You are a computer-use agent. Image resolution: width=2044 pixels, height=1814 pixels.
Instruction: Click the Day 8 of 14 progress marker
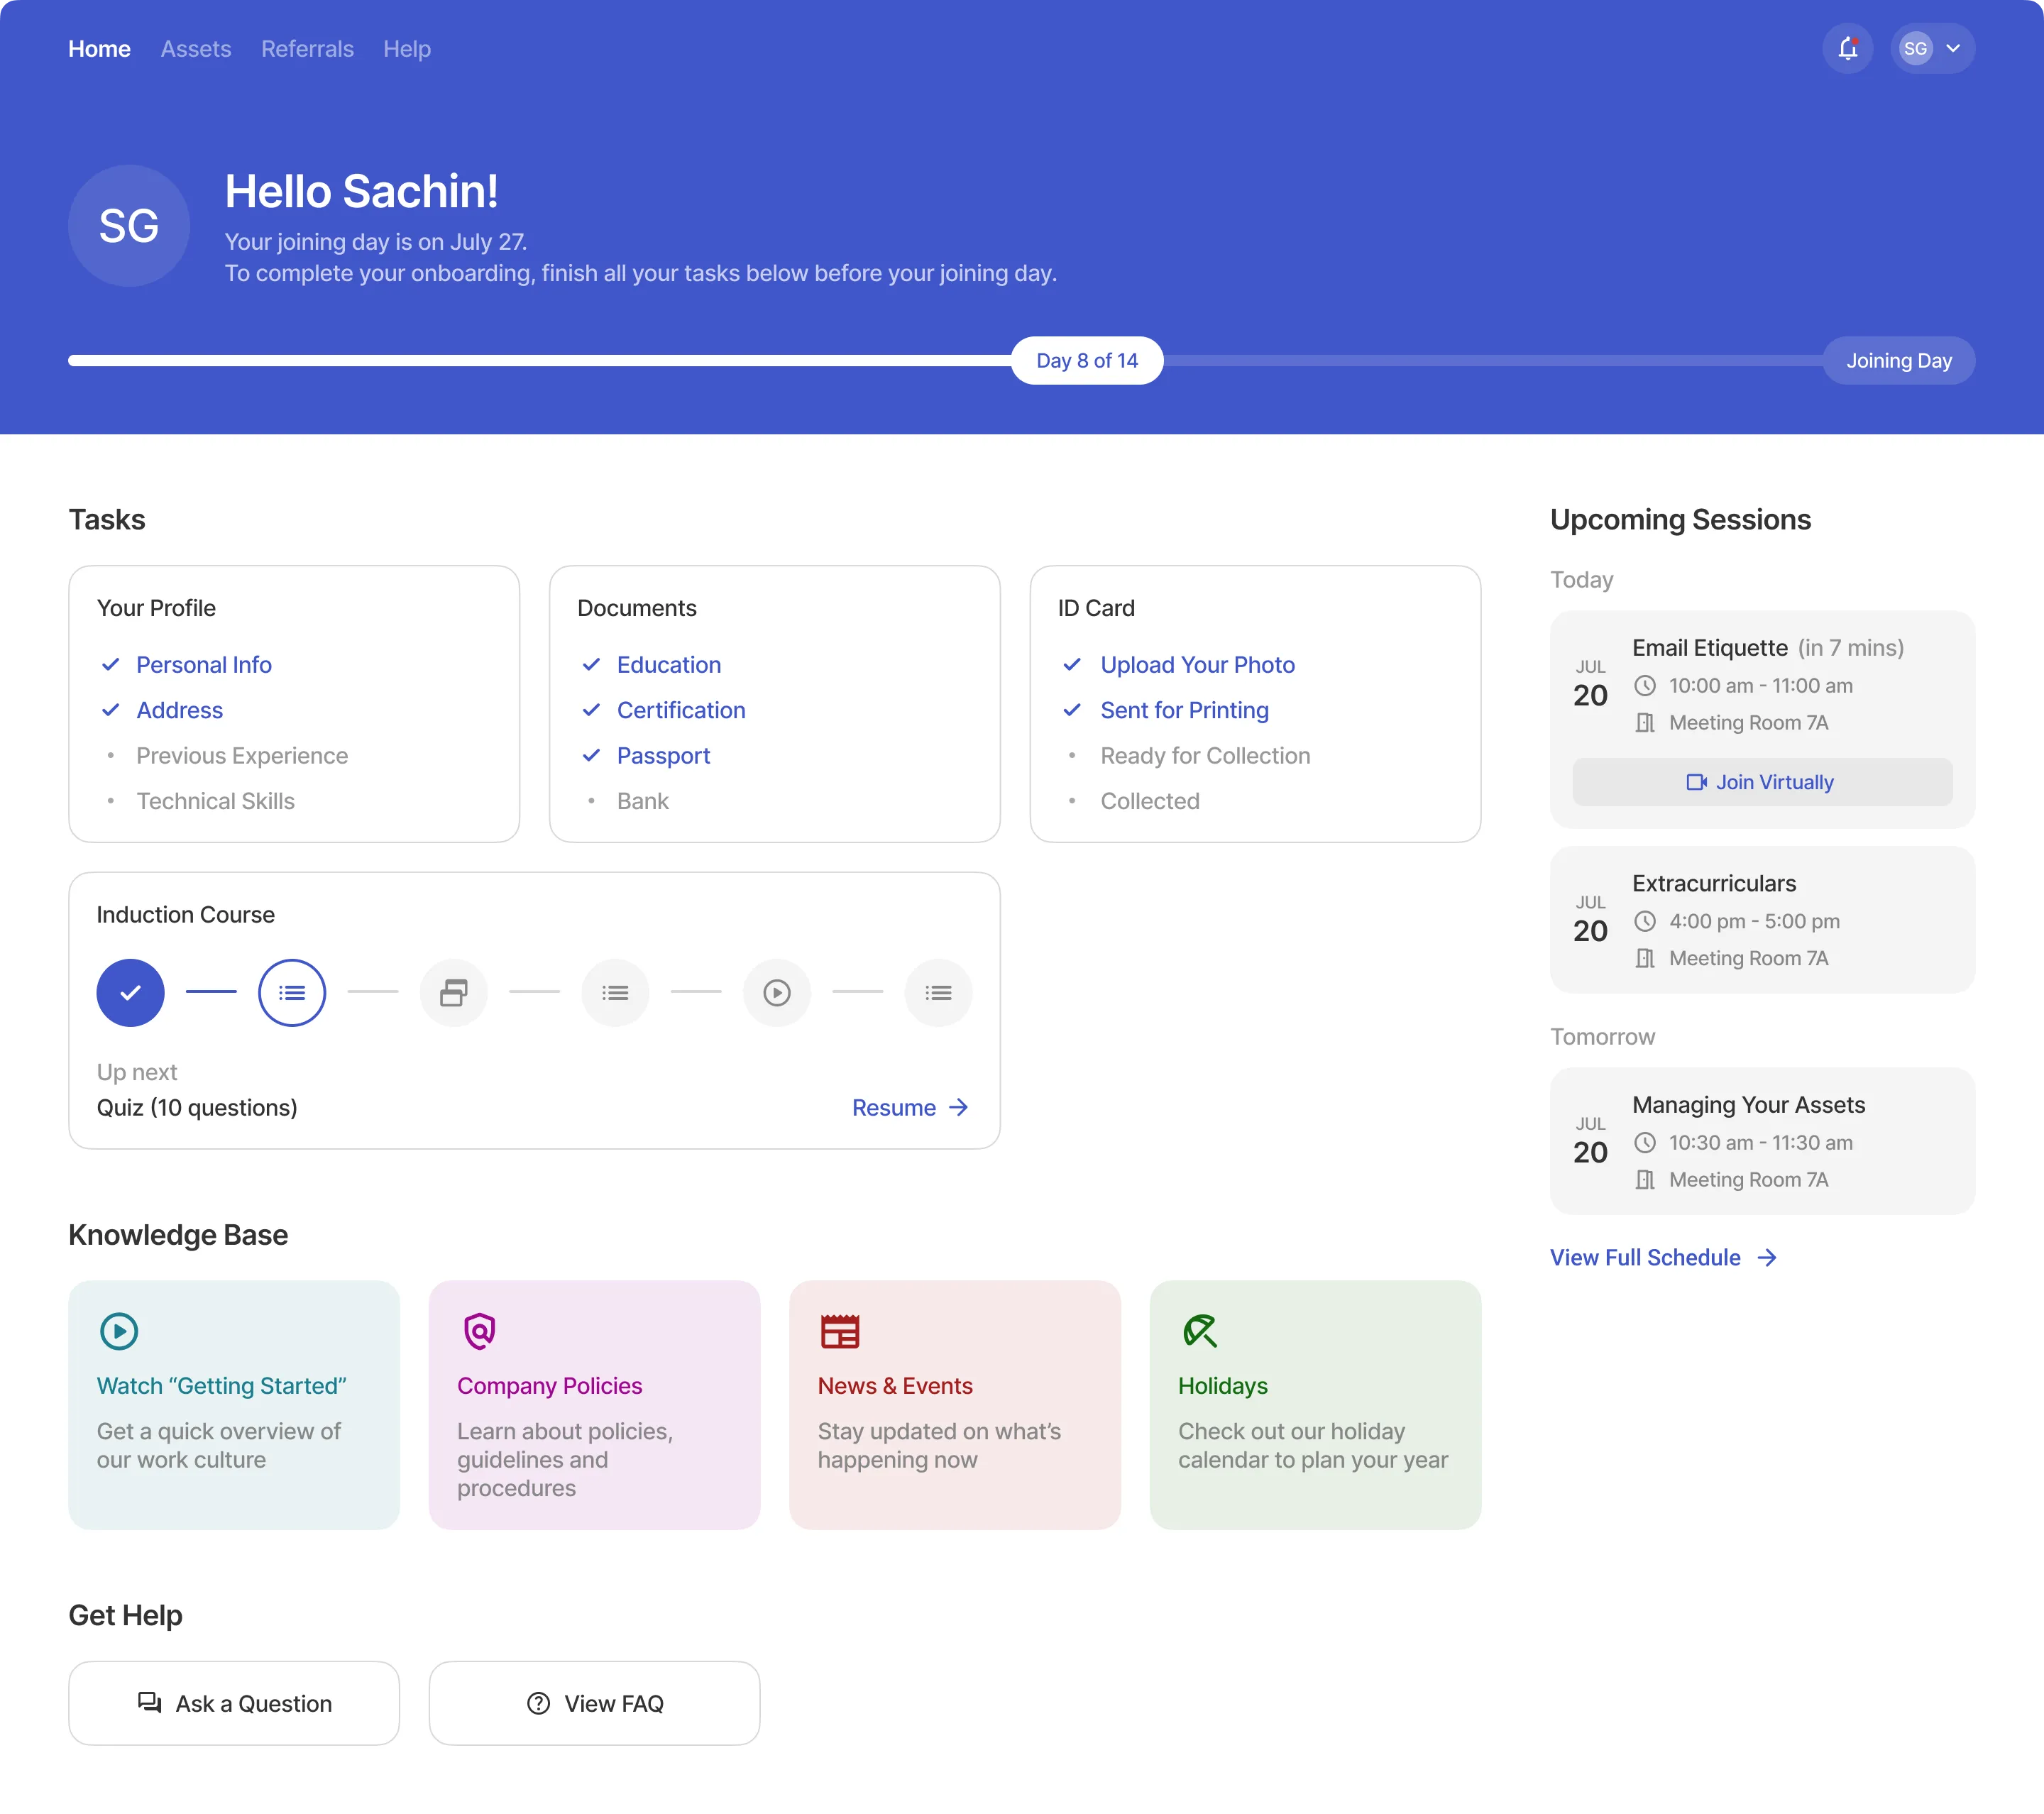(1086, 361)
